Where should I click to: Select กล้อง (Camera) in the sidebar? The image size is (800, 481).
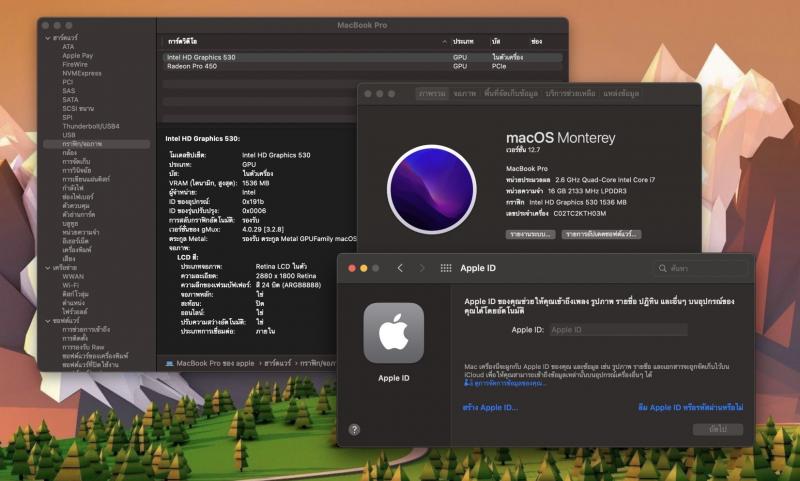tap(69, 153)
